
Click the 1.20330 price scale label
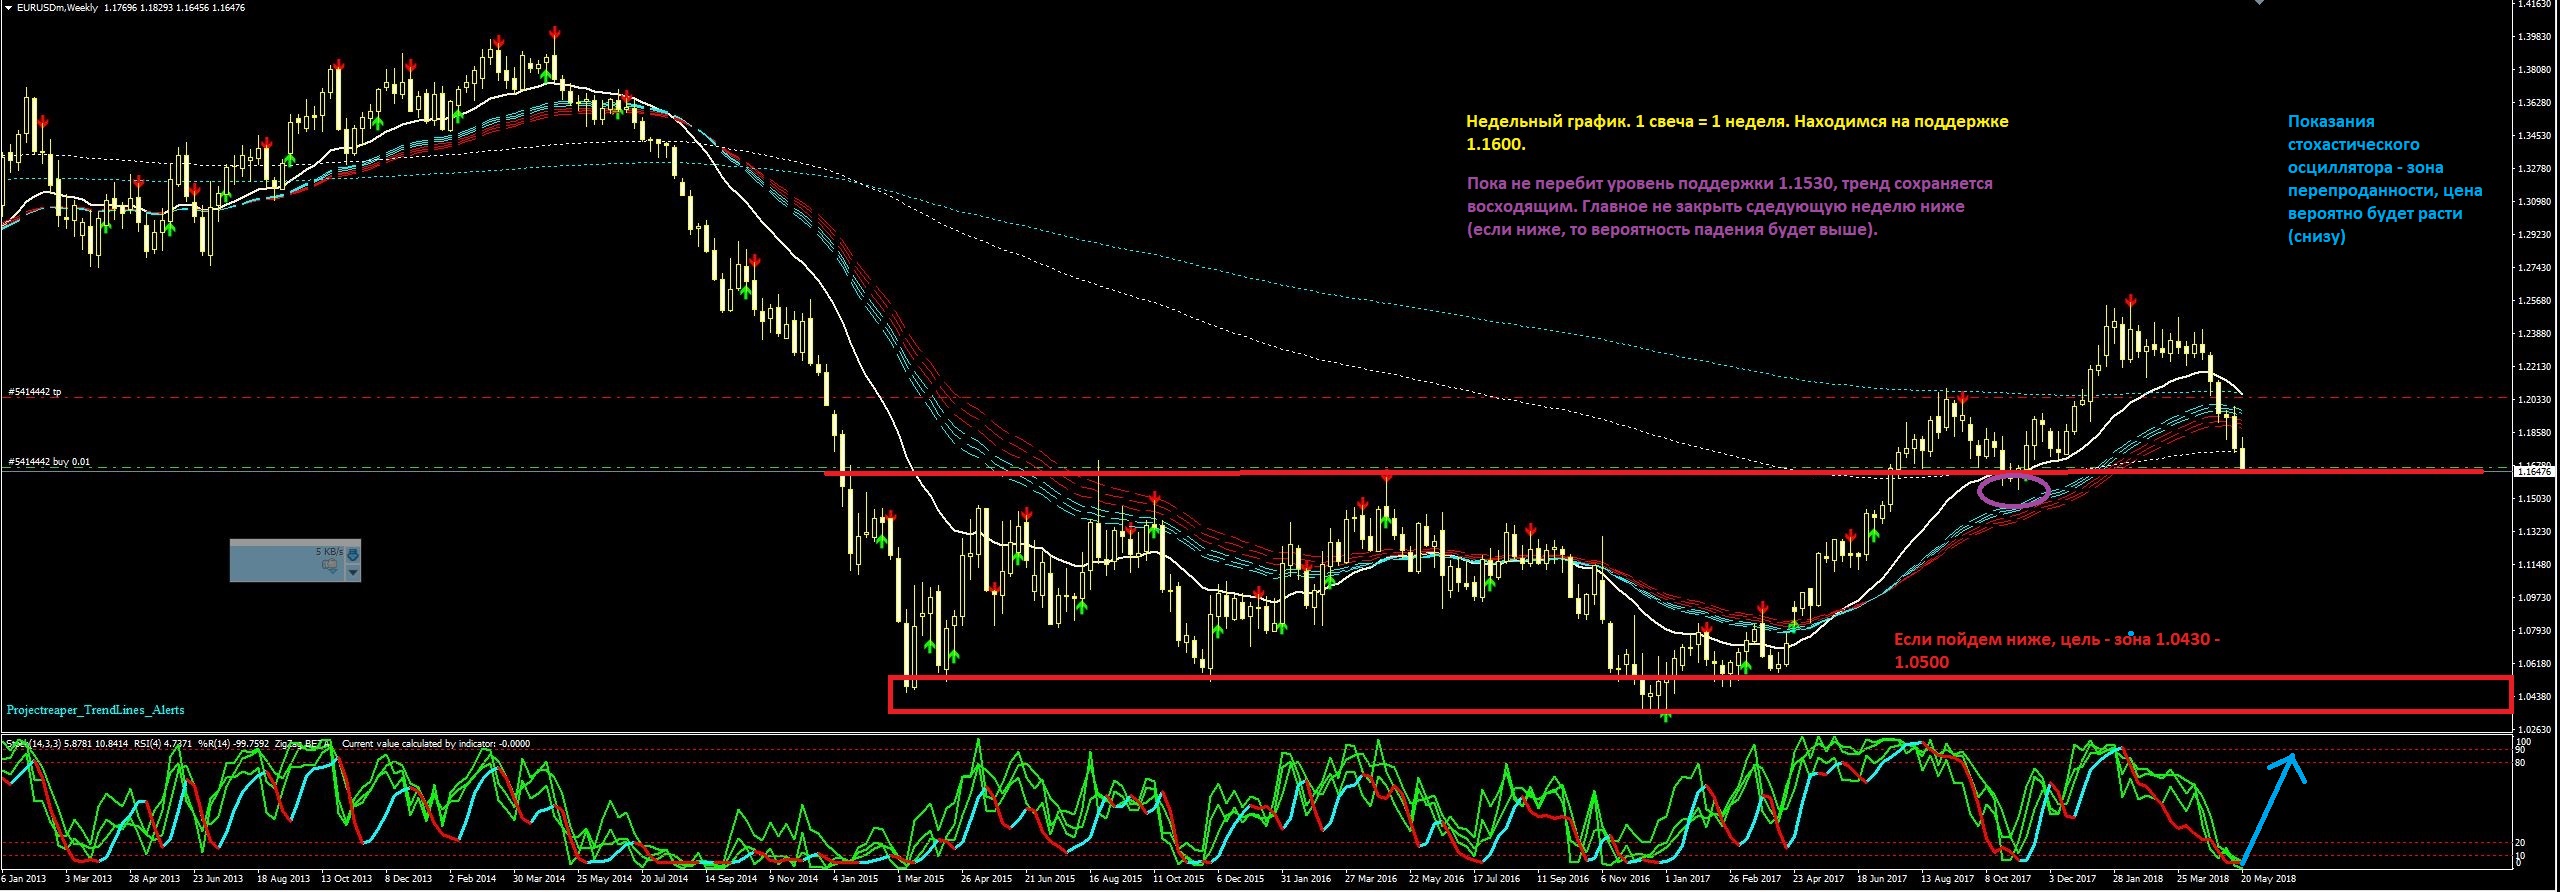(2535, 400)
